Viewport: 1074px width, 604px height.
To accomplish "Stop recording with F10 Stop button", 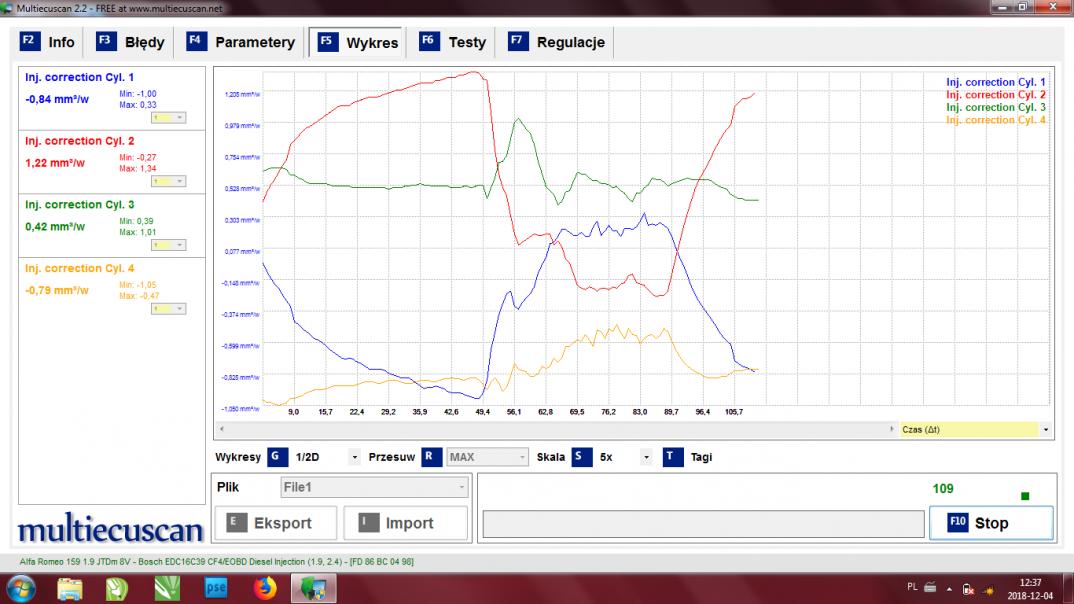I will 990,523.
